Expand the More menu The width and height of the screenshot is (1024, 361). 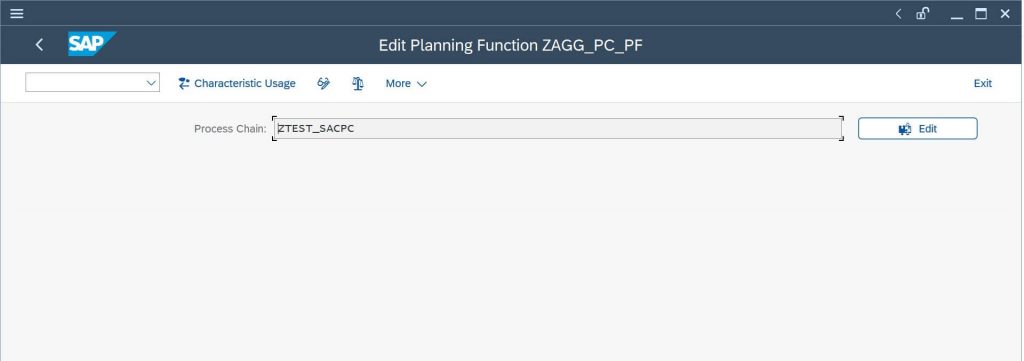(406, 83)
